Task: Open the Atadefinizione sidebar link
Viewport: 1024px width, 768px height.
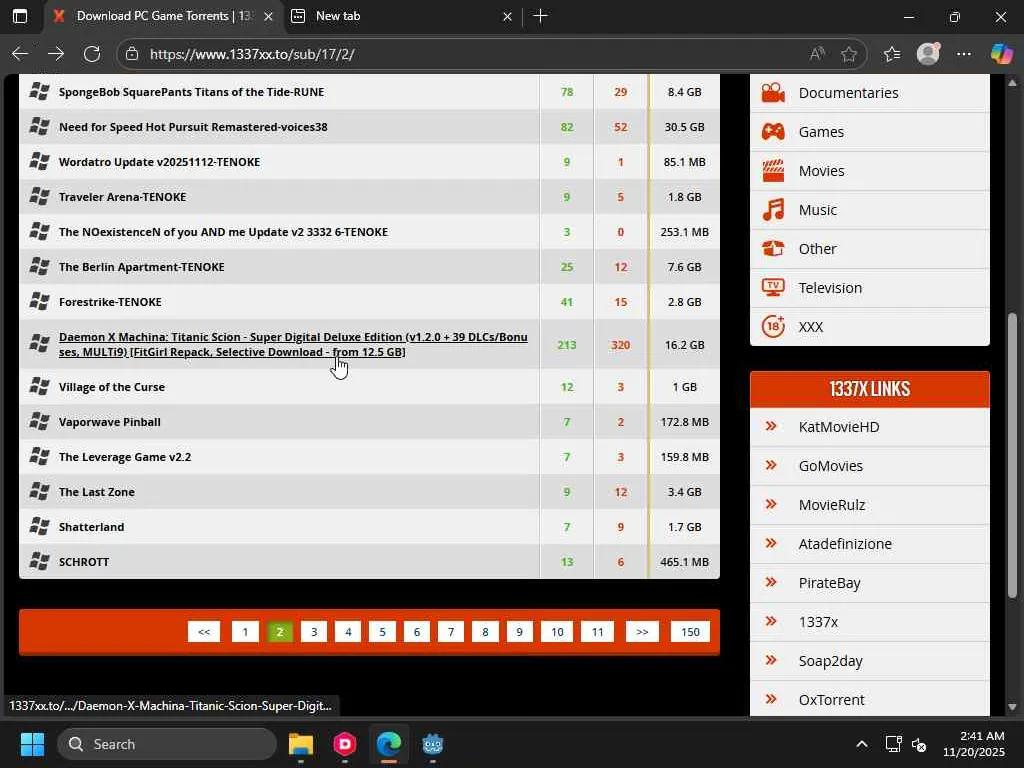Action: click(845, 544)
